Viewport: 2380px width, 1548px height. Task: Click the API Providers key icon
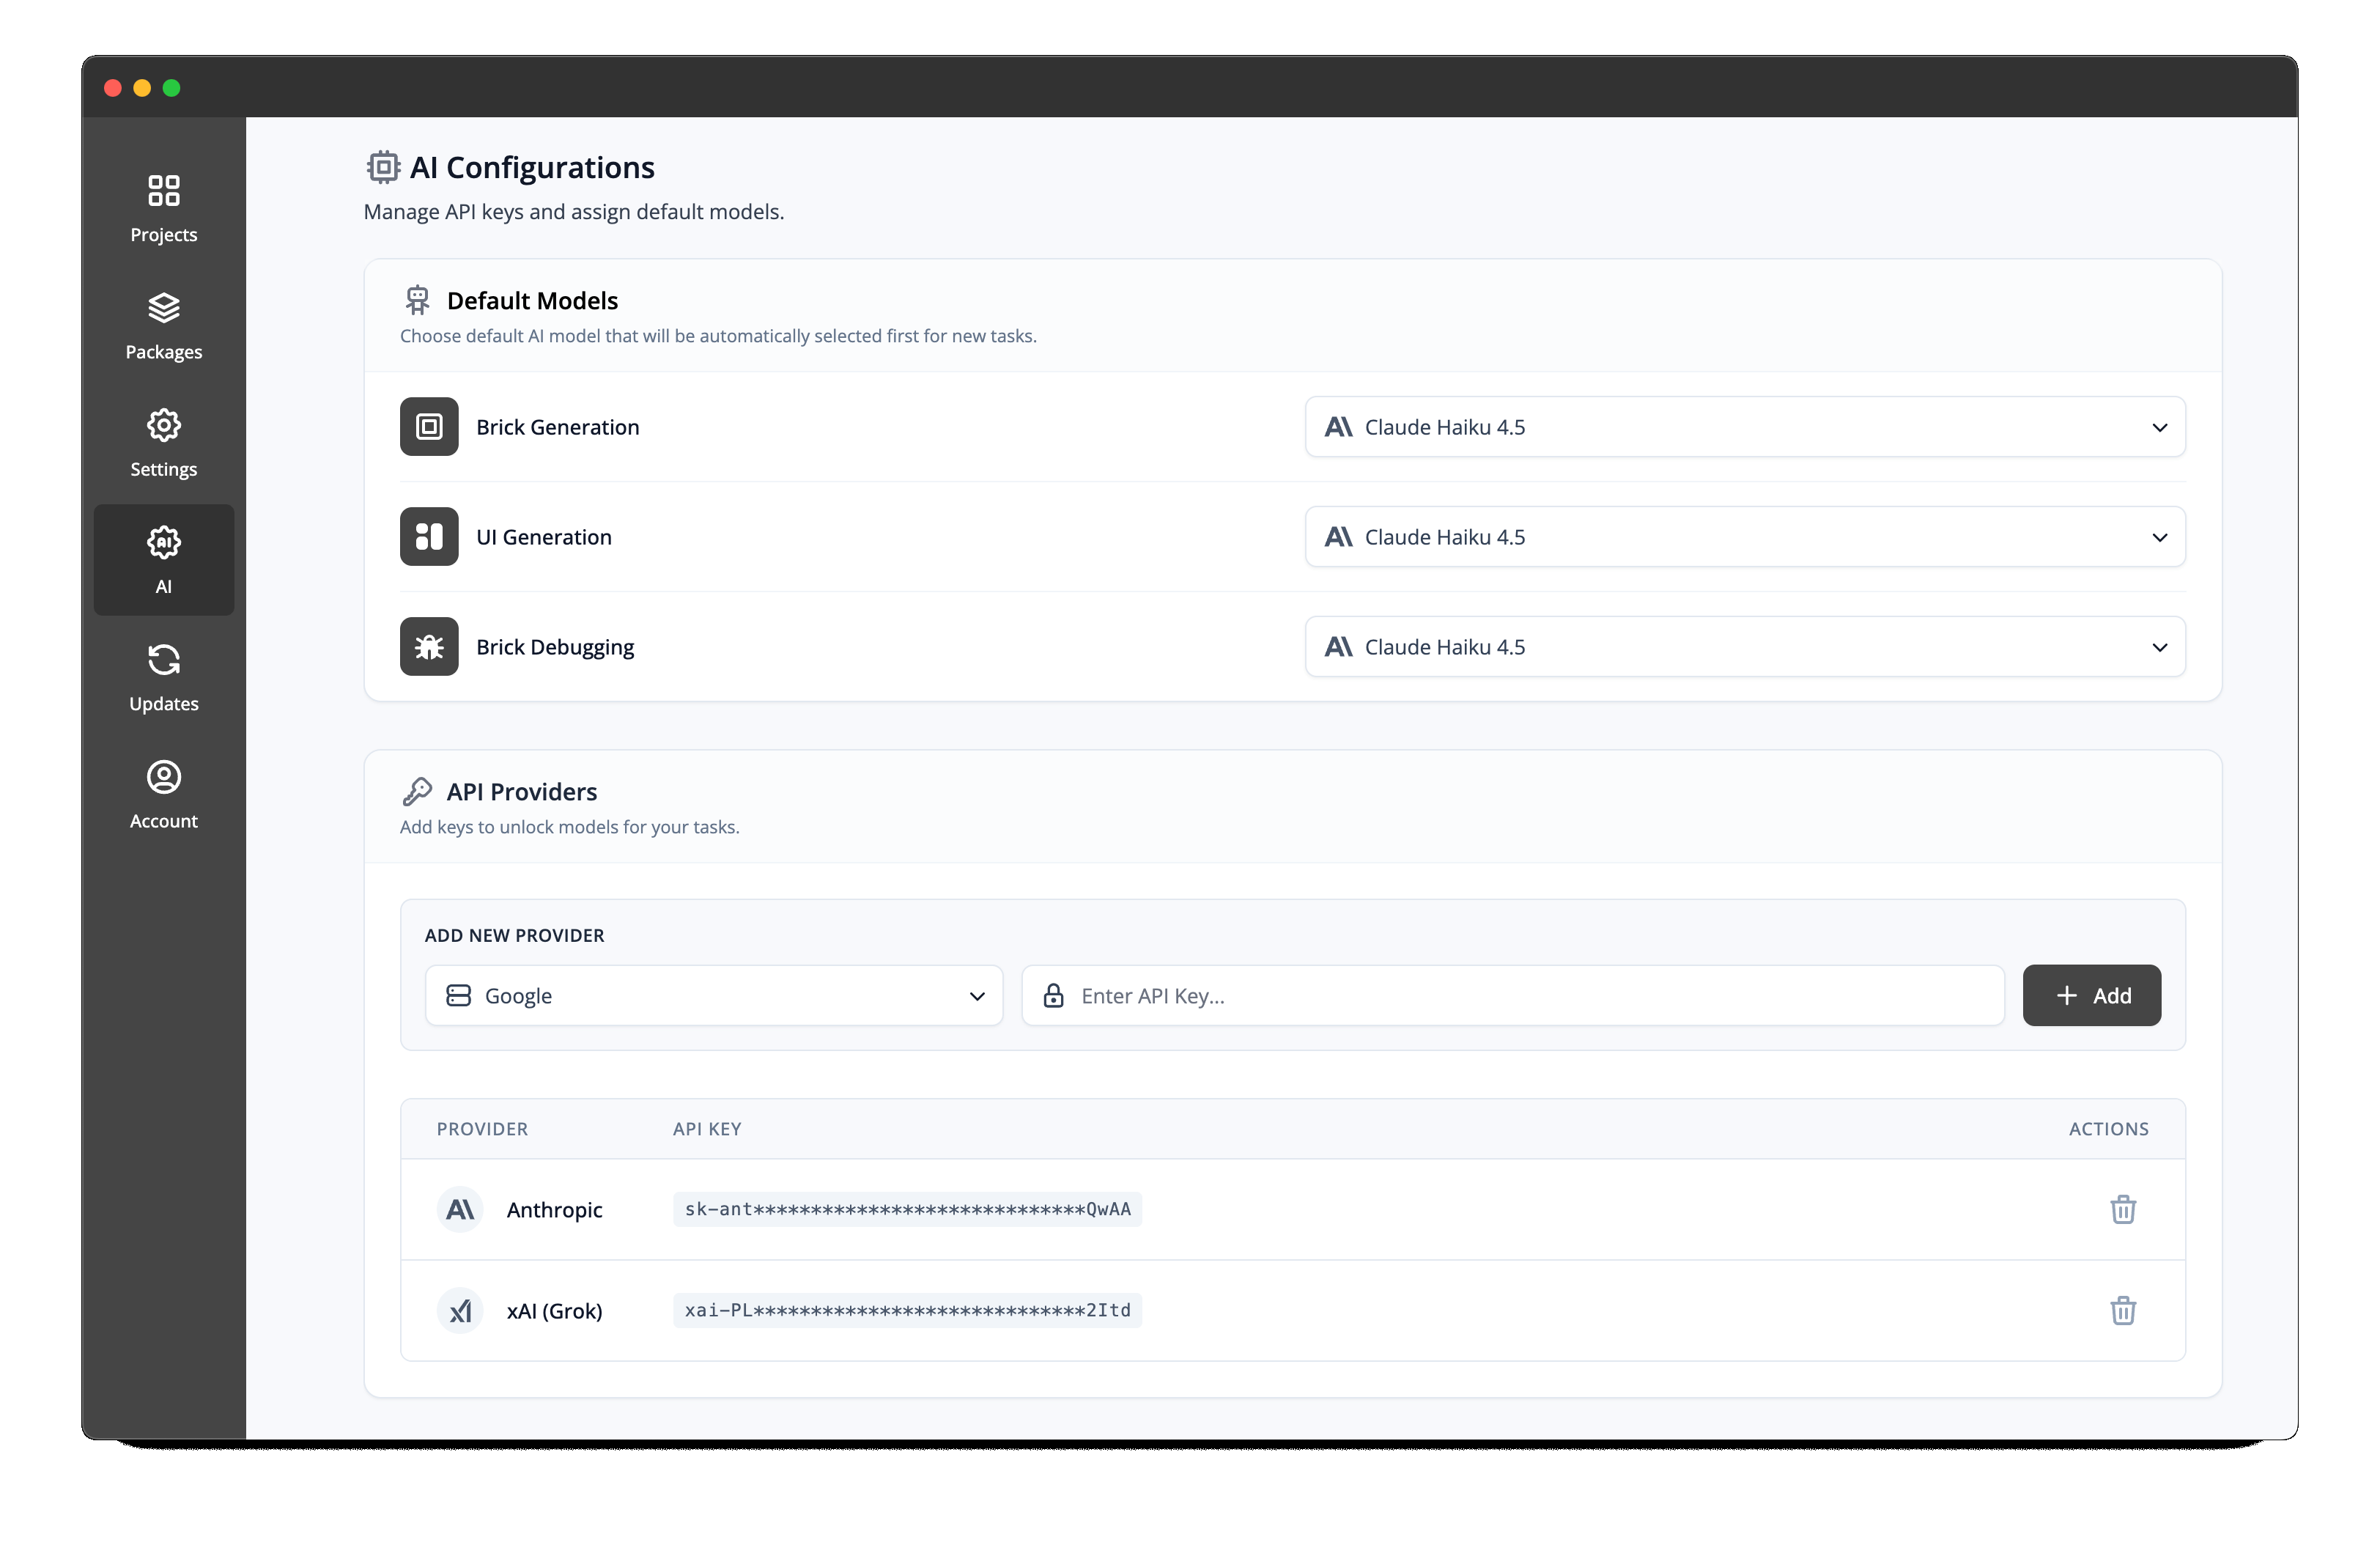coord(417,791)
